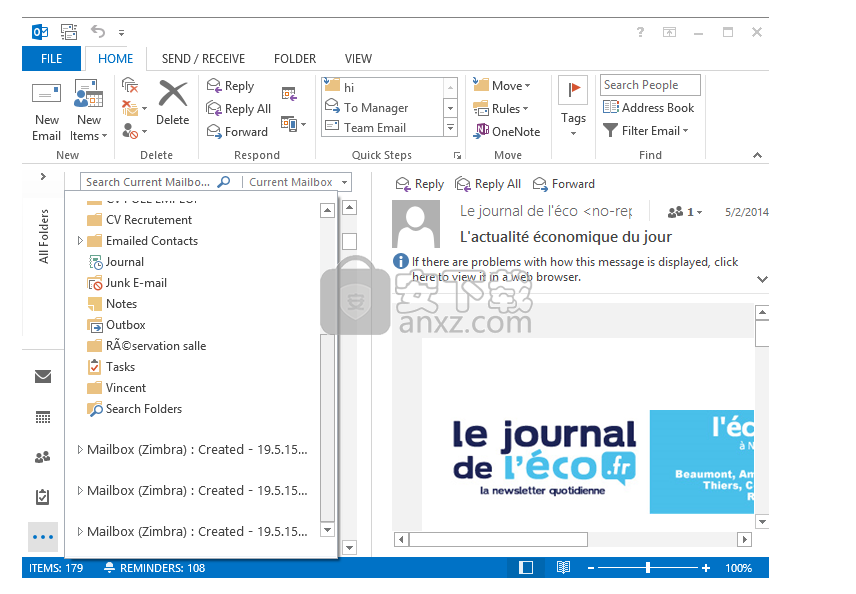Click the Reading view icon in status bar
Screen dimensions: 856x594
(x=563, y=568)
